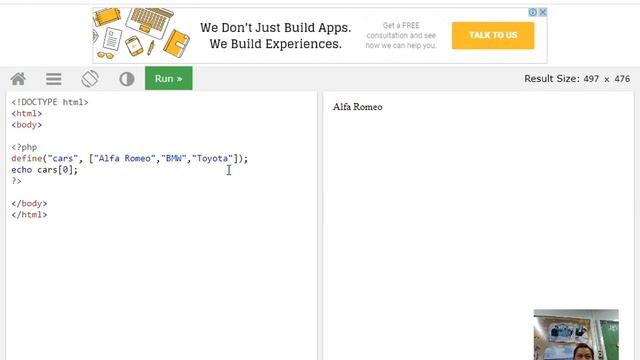Click the </body> closing tag line
640x360 pixels.
(29, 203)
